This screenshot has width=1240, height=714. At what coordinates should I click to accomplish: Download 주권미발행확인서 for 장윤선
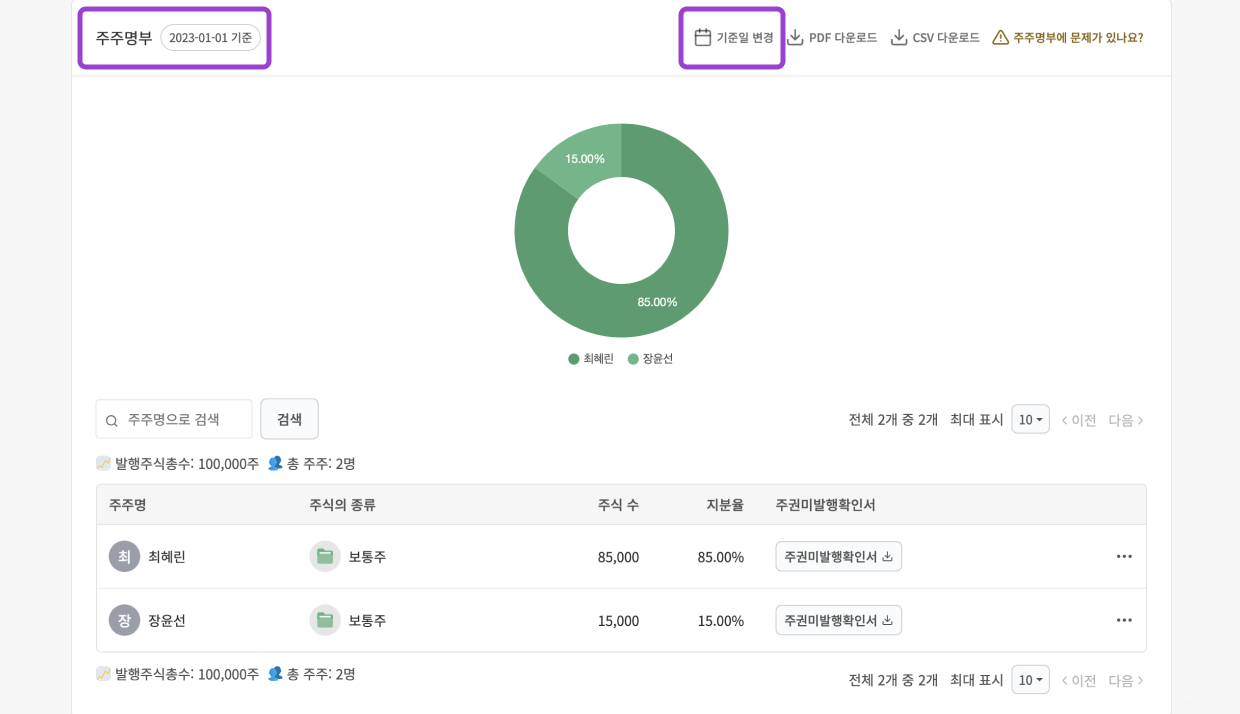click(838, 620)
